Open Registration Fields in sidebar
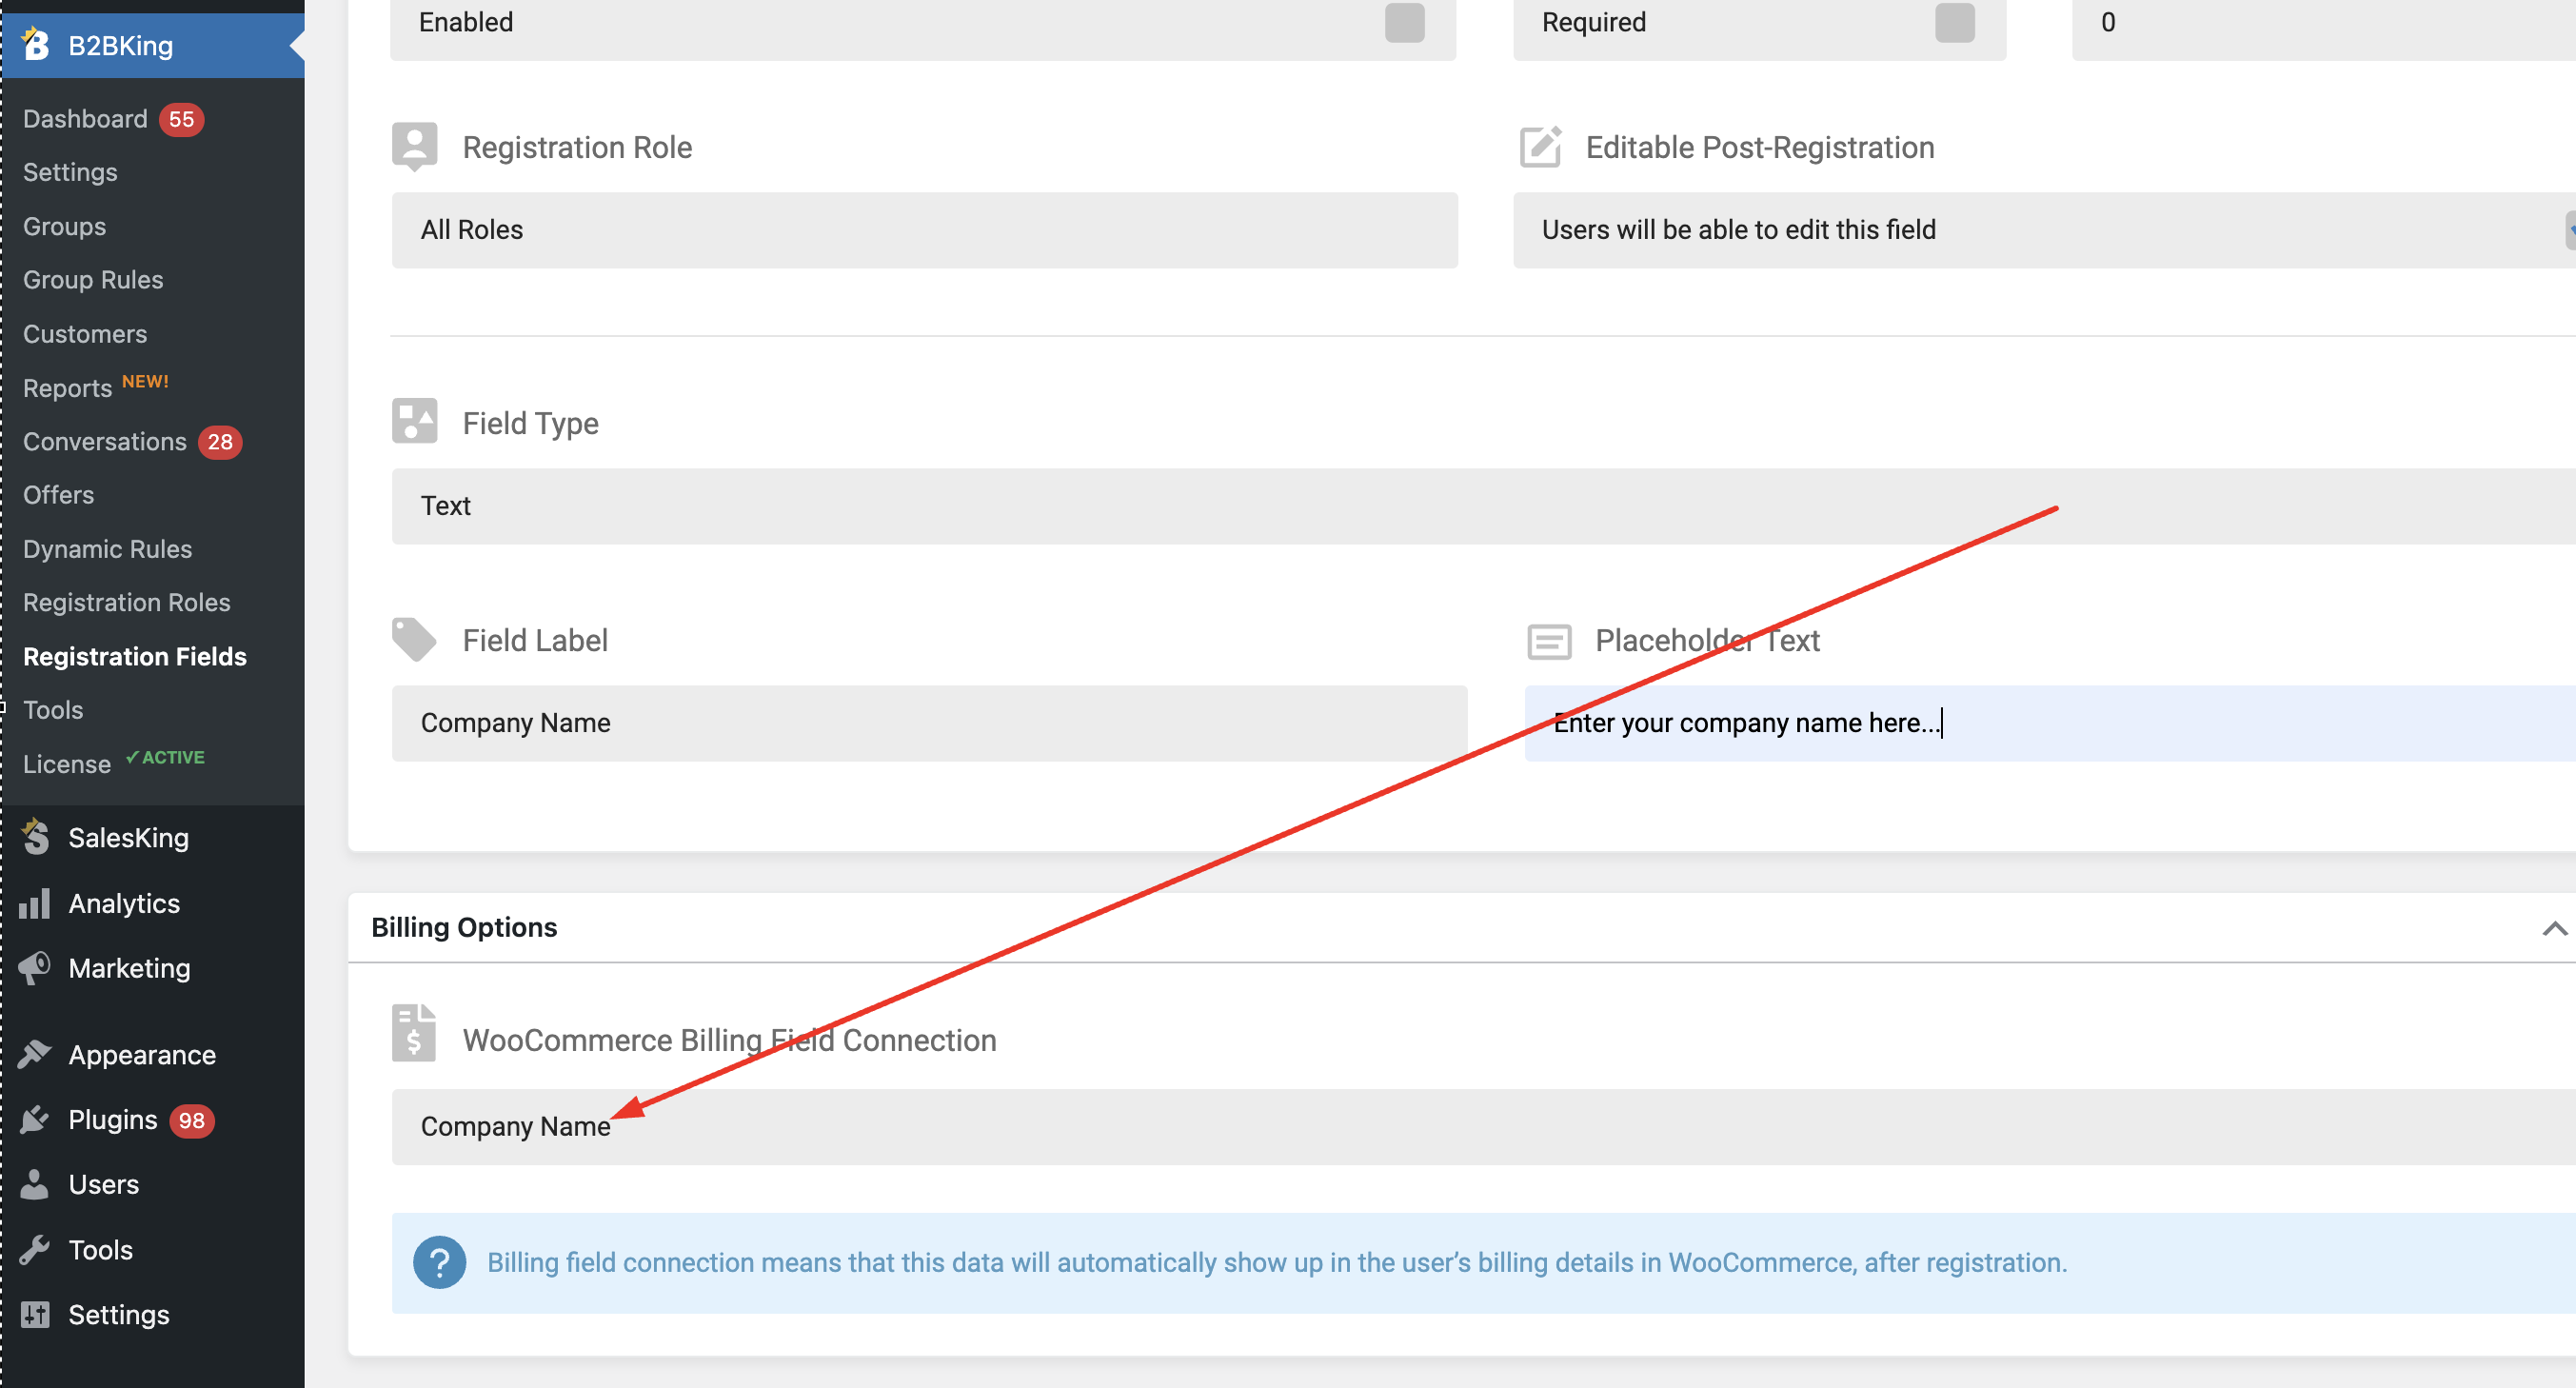2576x1388 pixels. tap(134, 656)
